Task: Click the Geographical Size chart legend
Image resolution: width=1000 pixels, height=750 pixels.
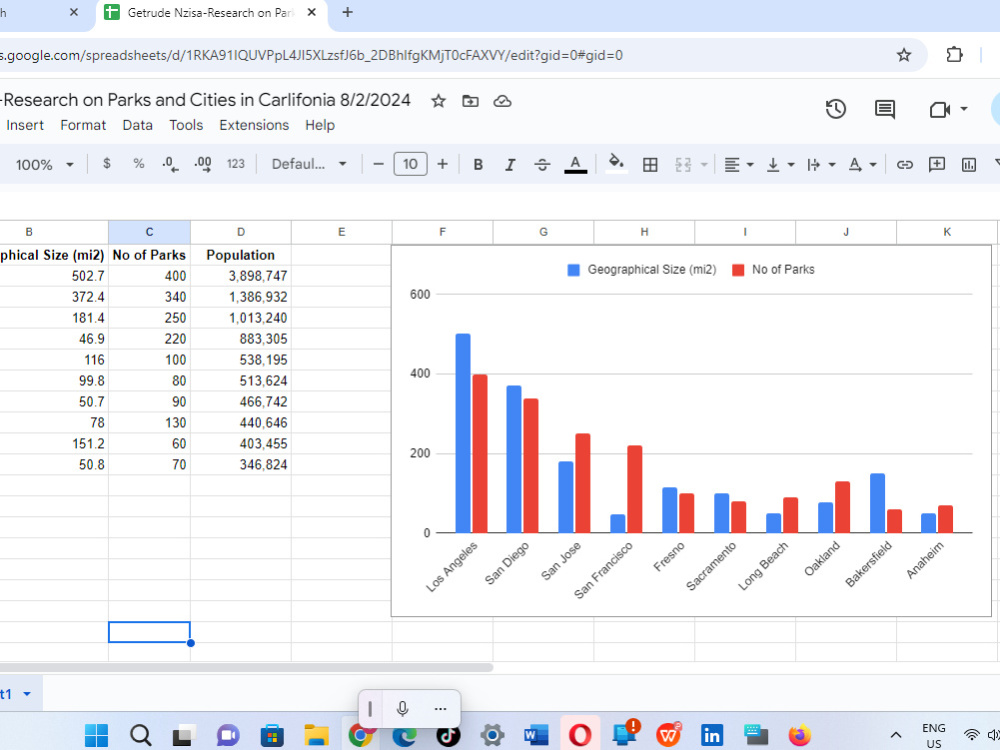Action: pos(642,270)
